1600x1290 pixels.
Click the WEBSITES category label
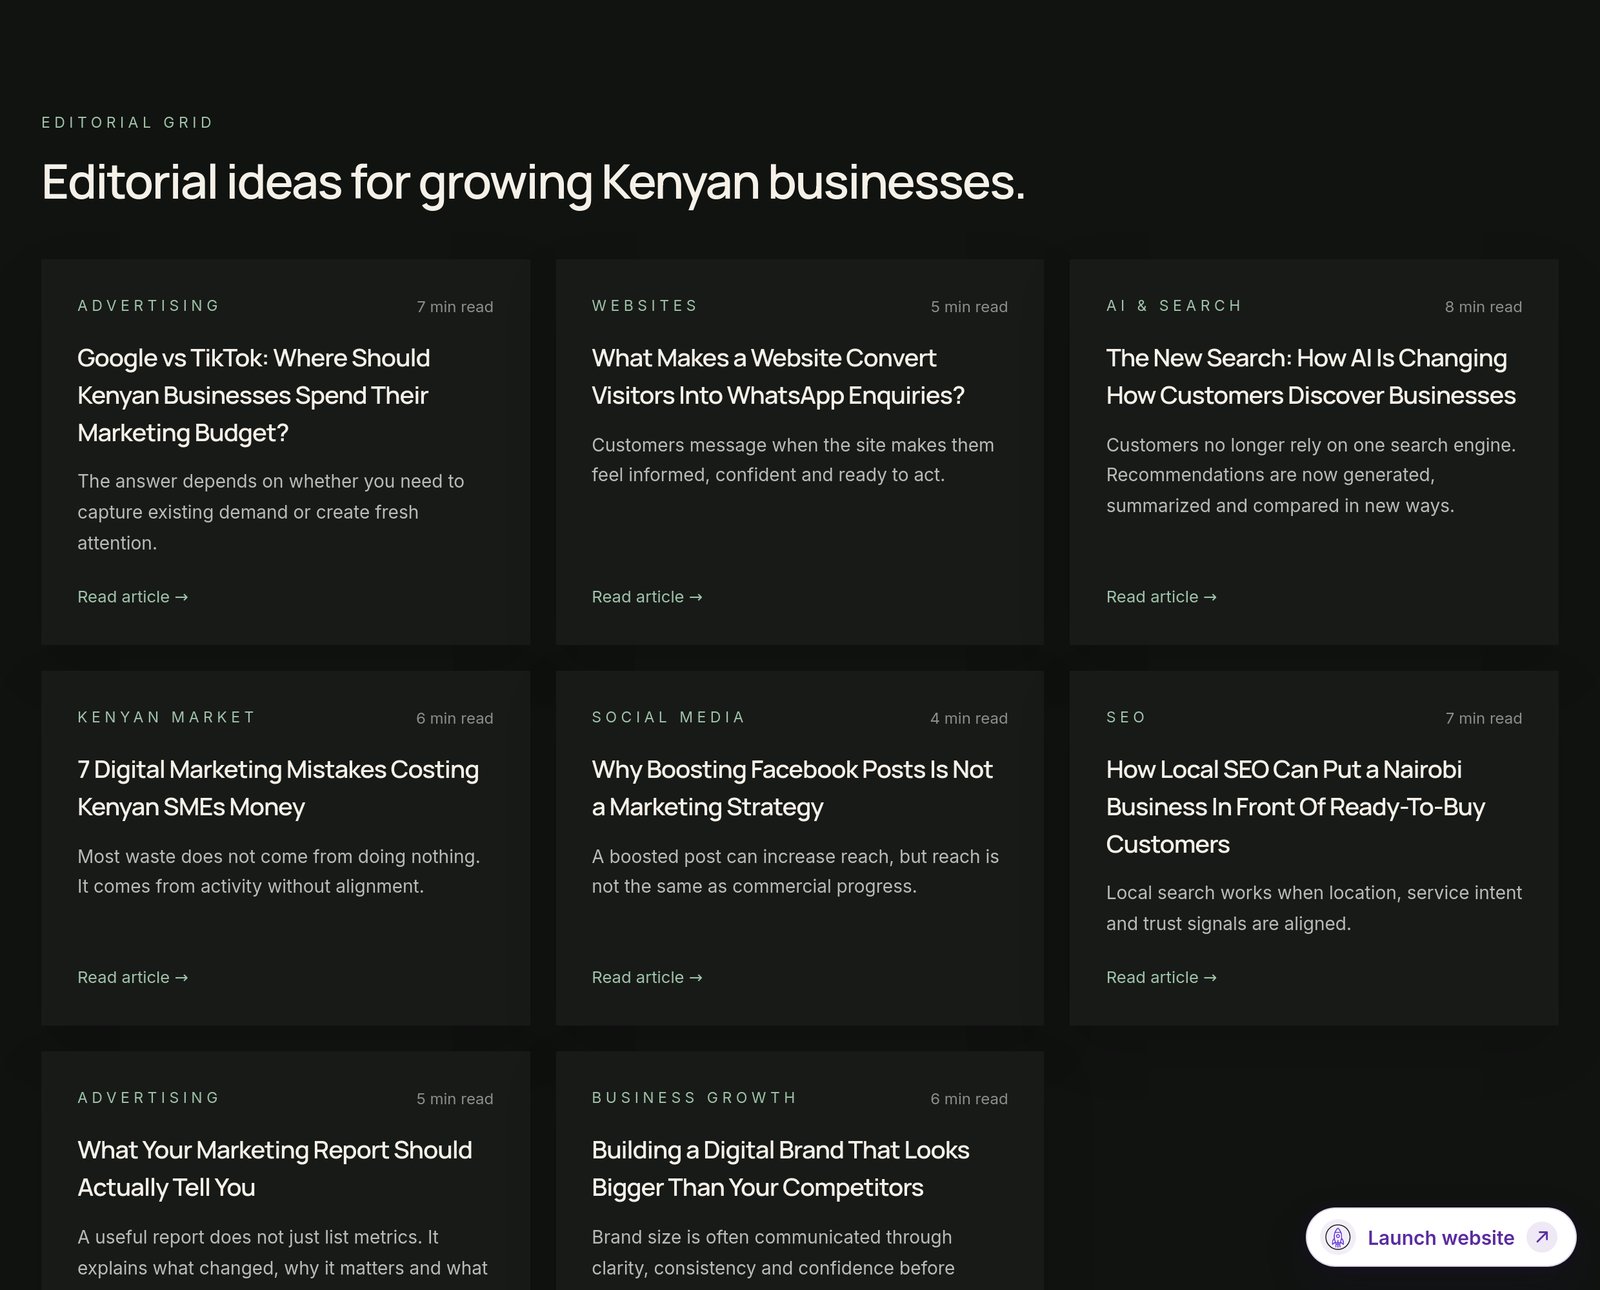coord(645,306)
